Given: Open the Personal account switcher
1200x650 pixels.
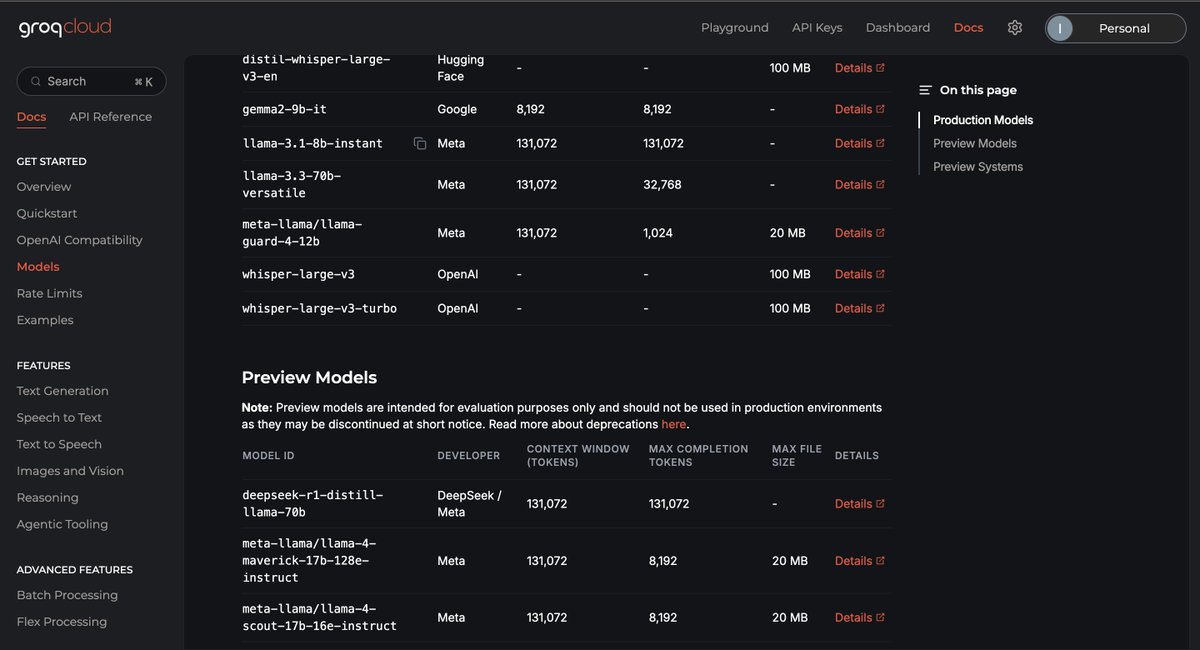Looking at the screenshot, I should coord(1116,28).
